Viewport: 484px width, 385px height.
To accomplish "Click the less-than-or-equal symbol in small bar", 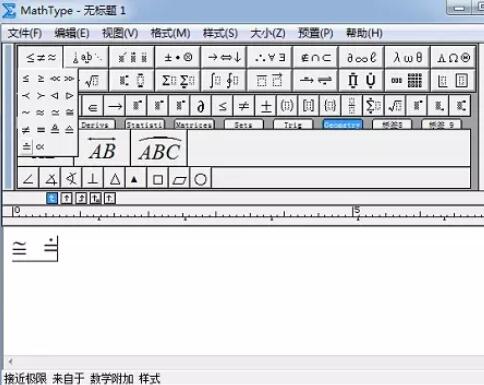I will coord(223,106).
